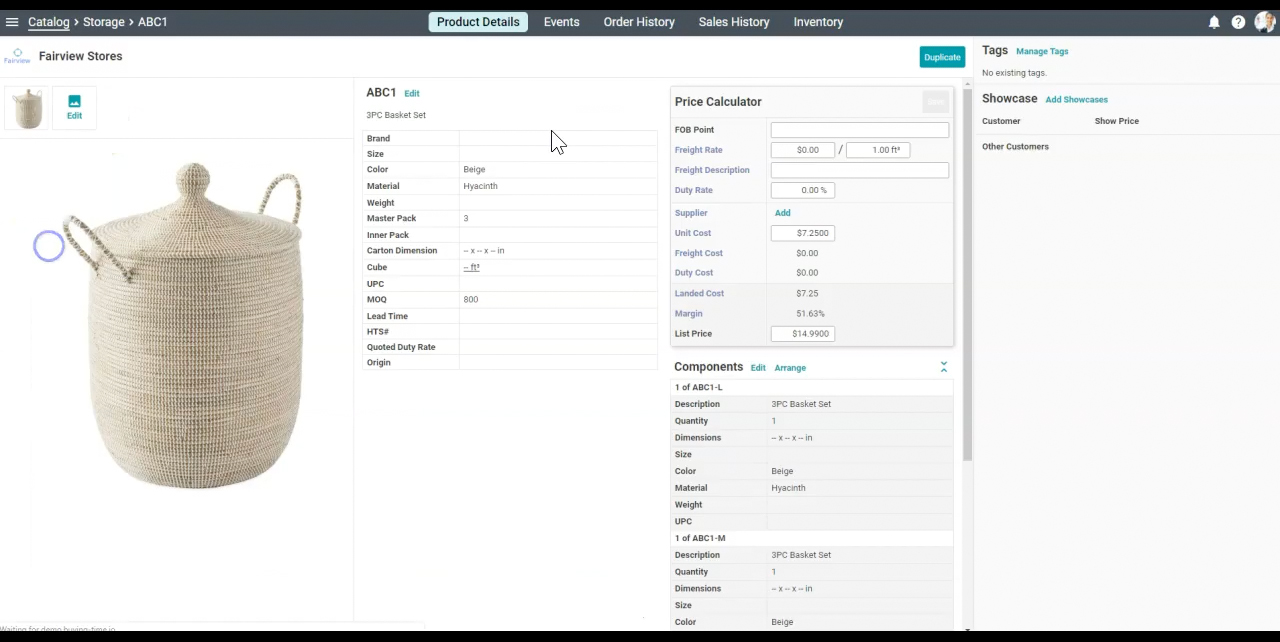Viewport: 1280px width, 642px height.
Task: Go to the Inventory tab
Action: click(x=818, y=22)
